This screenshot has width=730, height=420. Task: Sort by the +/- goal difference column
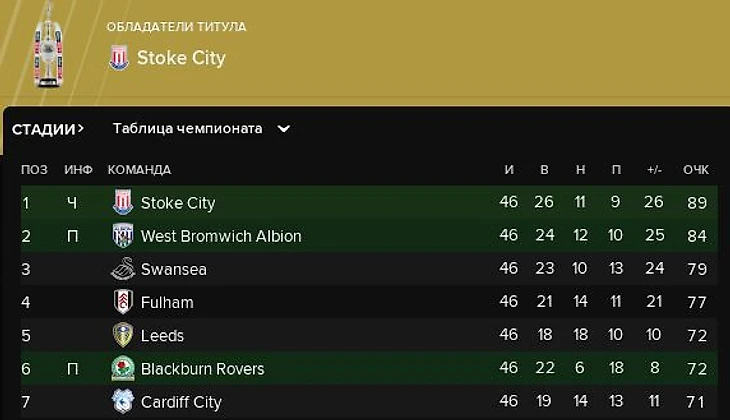(654, 170)
